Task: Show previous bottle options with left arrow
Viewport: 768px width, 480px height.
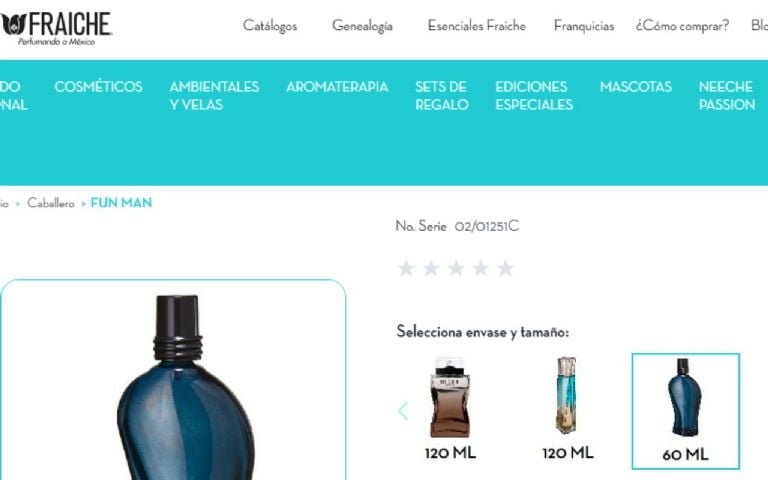Action: (x=403, y=411)
